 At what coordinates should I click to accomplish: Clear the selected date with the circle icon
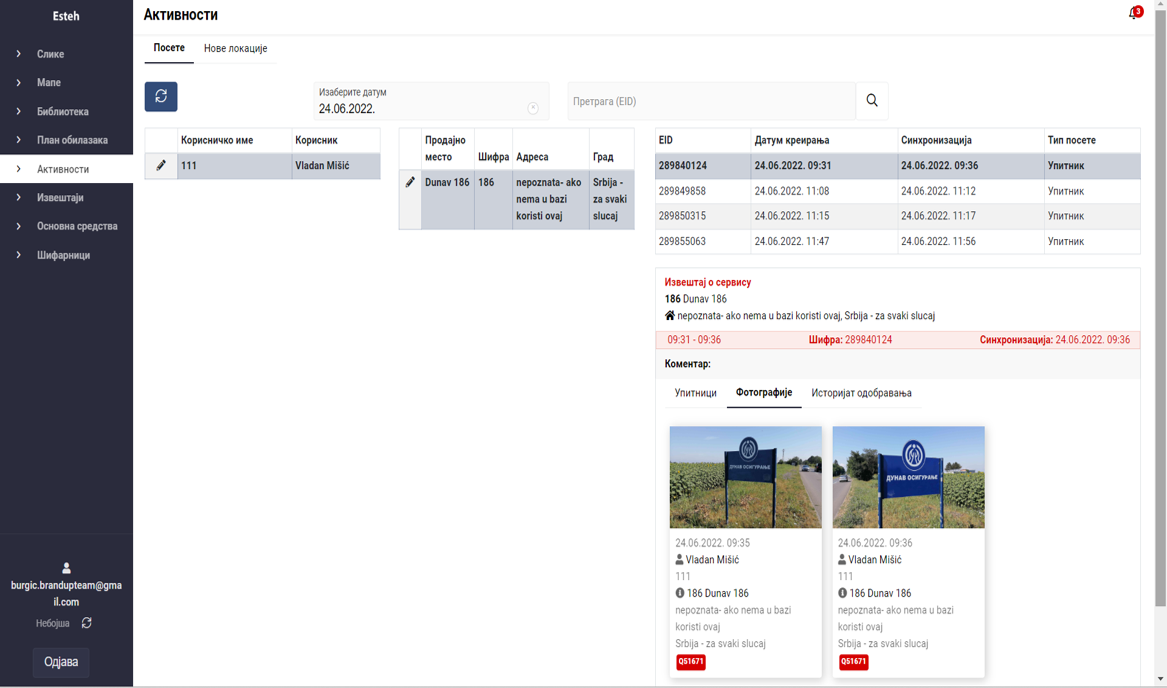[x=533, y=109]
